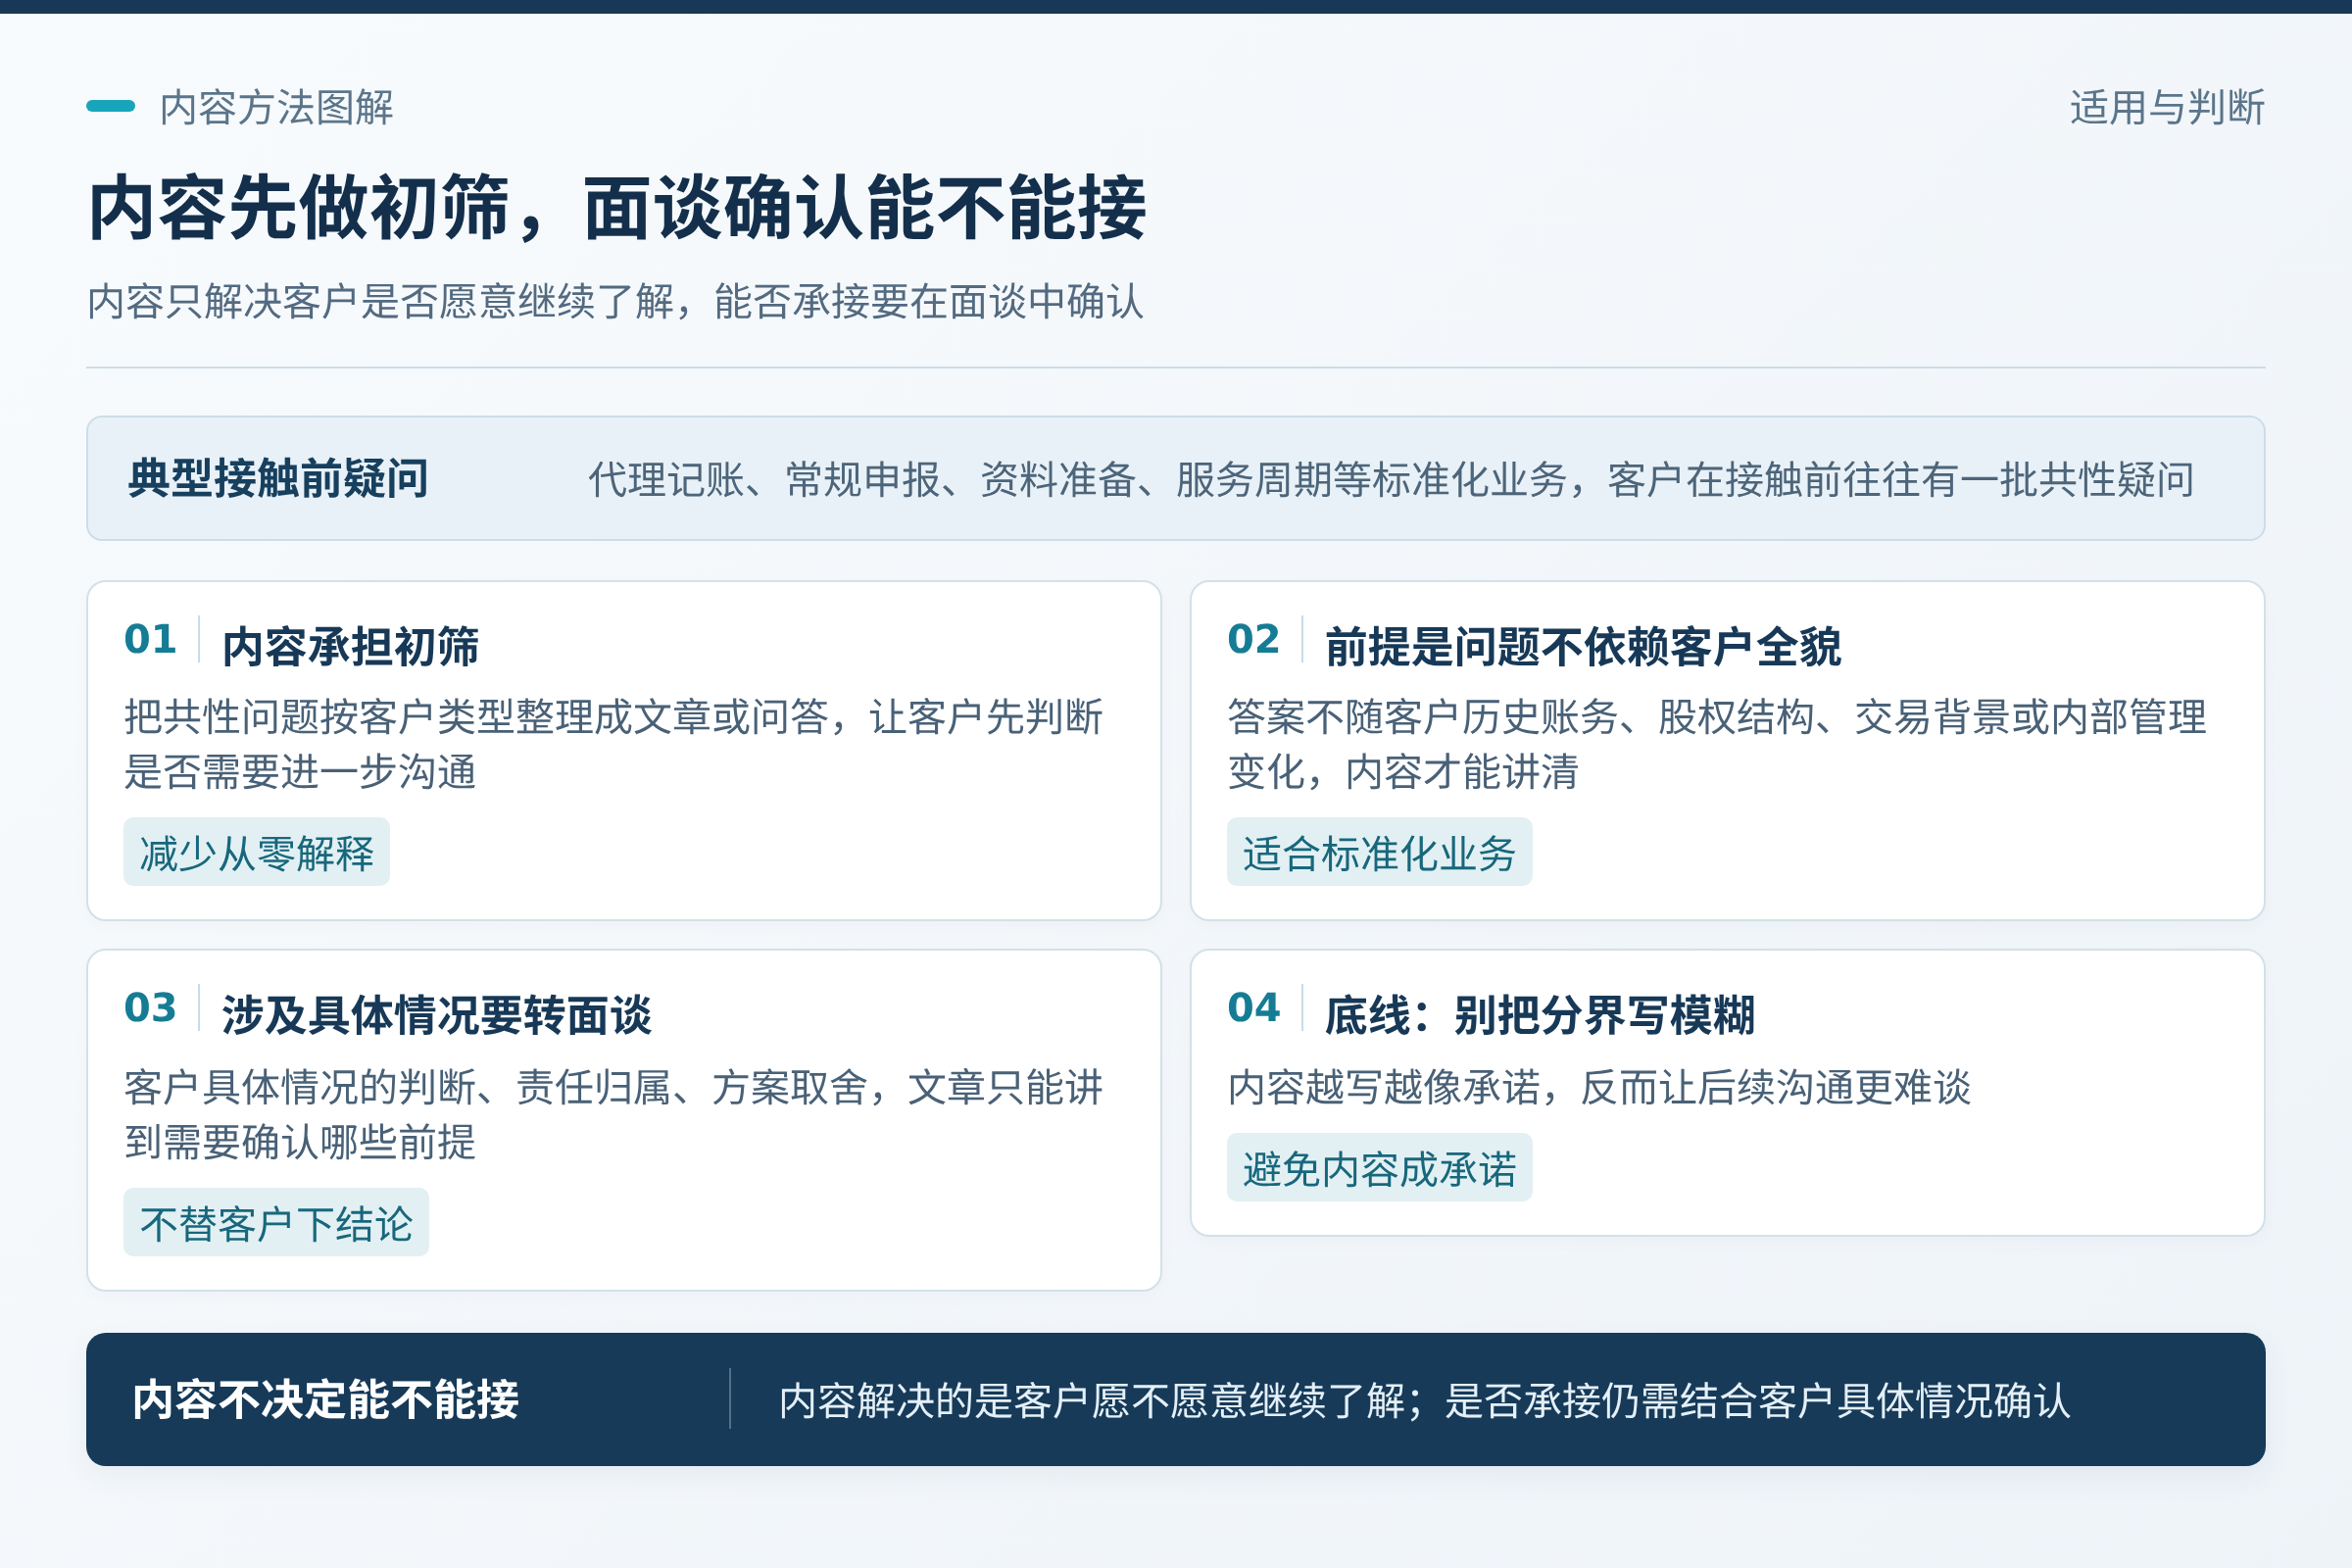
Task: Click the heading 典型接触前疑问
Action: tap(278, 478)
